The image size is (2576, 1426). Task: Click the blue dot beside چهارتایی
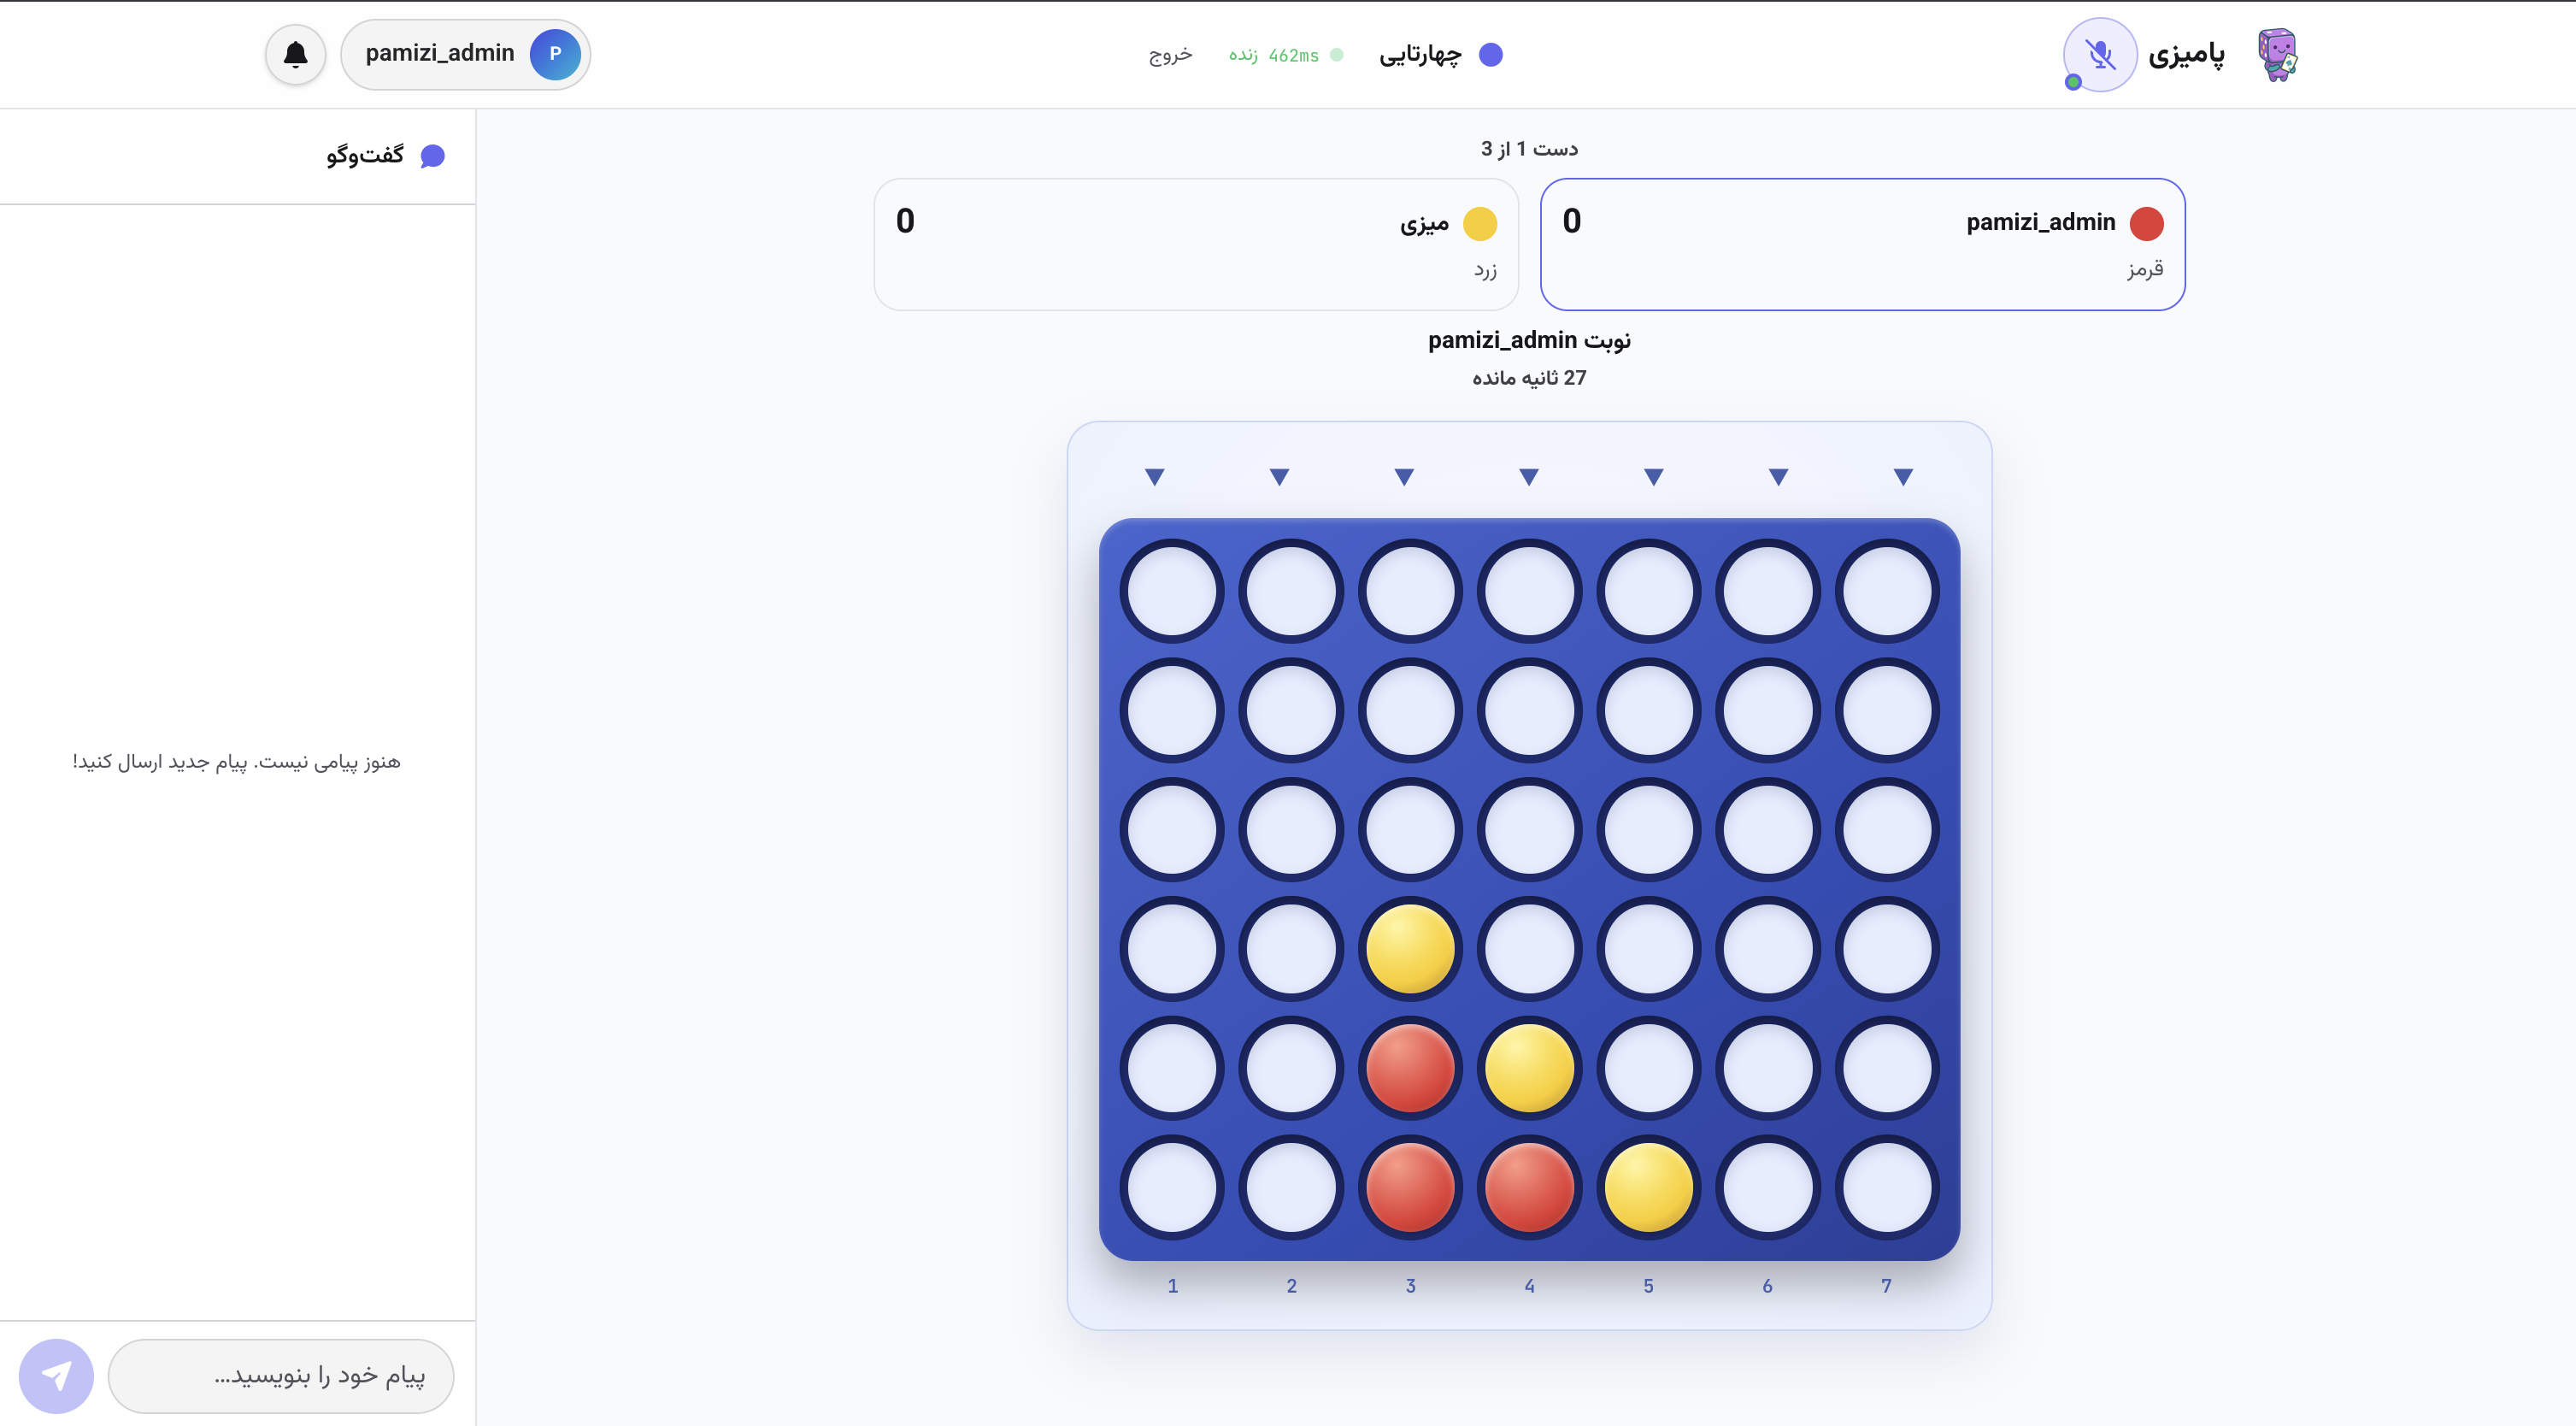[1491, 55]
